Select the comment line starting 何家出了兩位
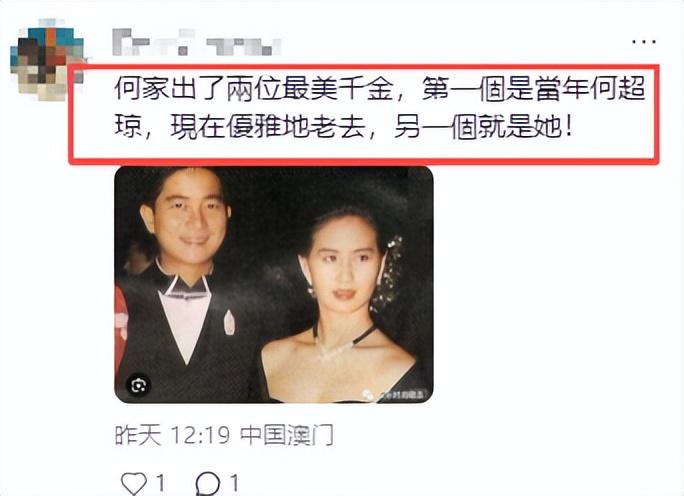This screenshot has height=496, width=684. [x=380, y=89]
